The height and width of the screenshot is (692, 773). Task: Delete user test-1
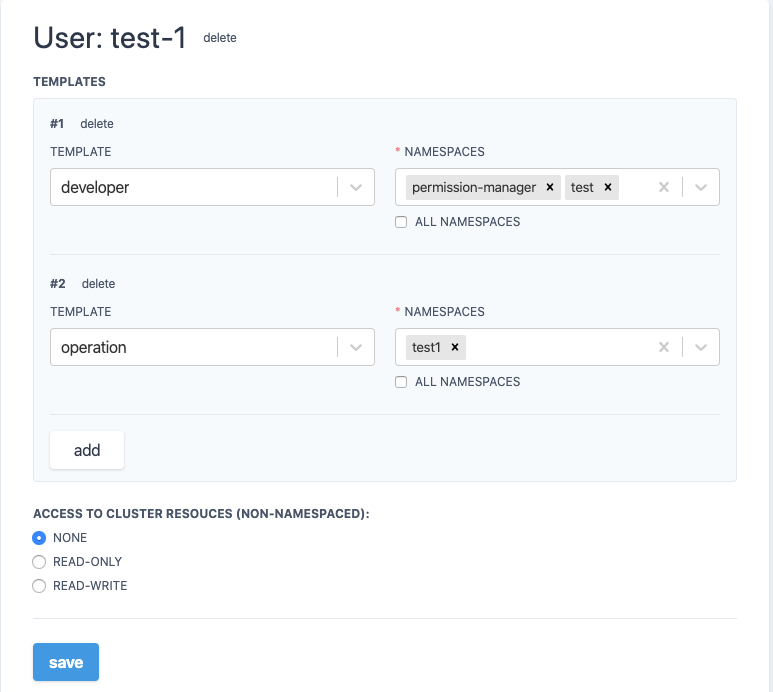[x=220, y=38]
